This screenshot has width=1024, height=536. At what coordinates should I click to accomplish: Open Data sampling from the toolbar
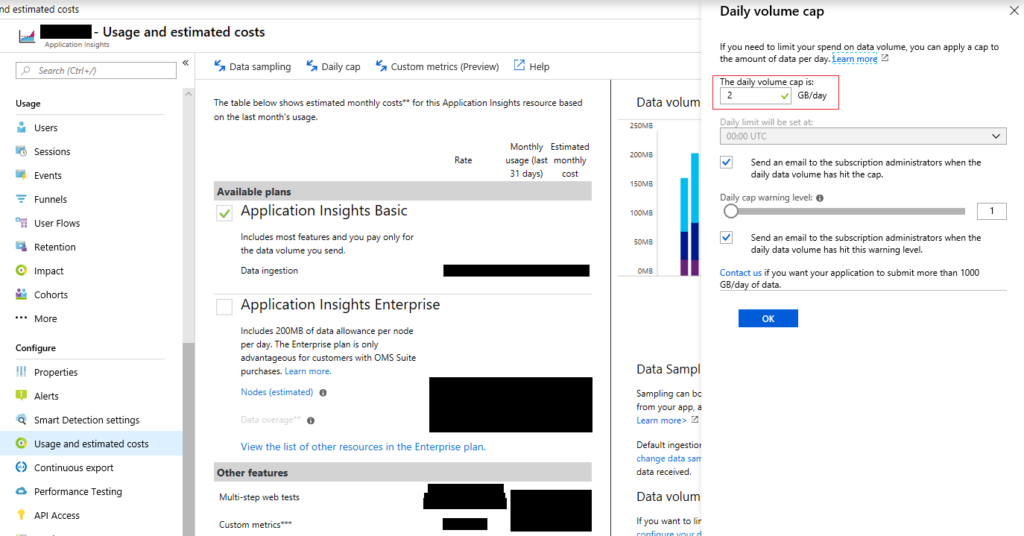252,67
